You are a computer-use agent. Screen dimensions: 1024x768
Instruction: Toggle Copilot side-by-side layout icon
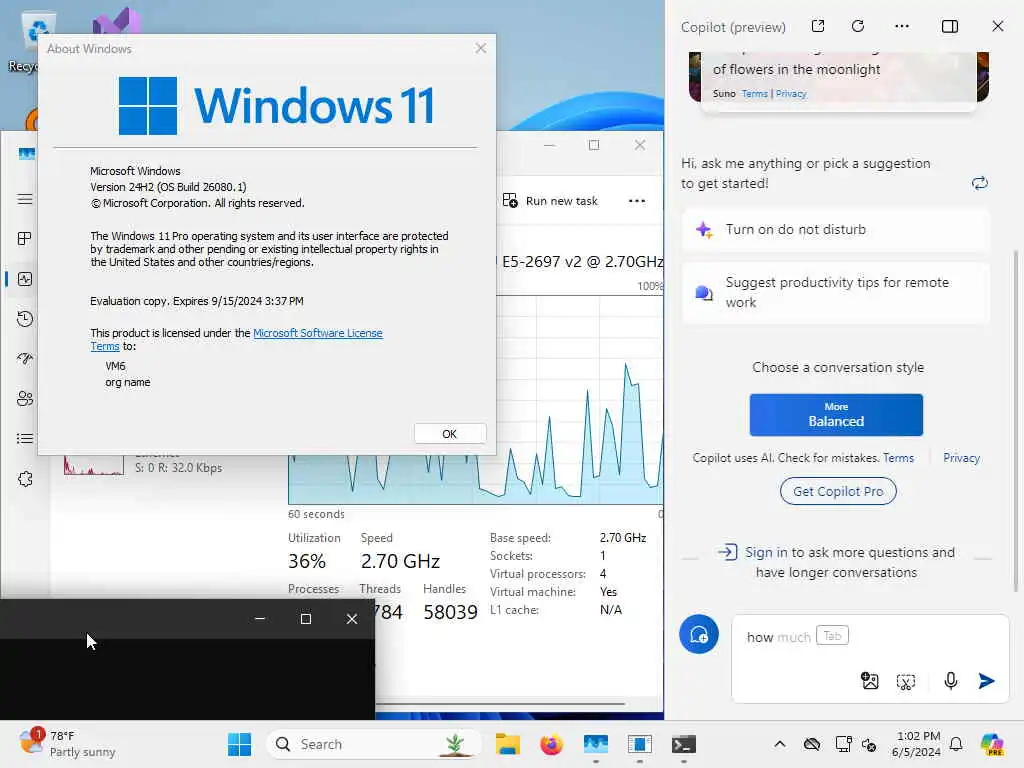point(950,26)
